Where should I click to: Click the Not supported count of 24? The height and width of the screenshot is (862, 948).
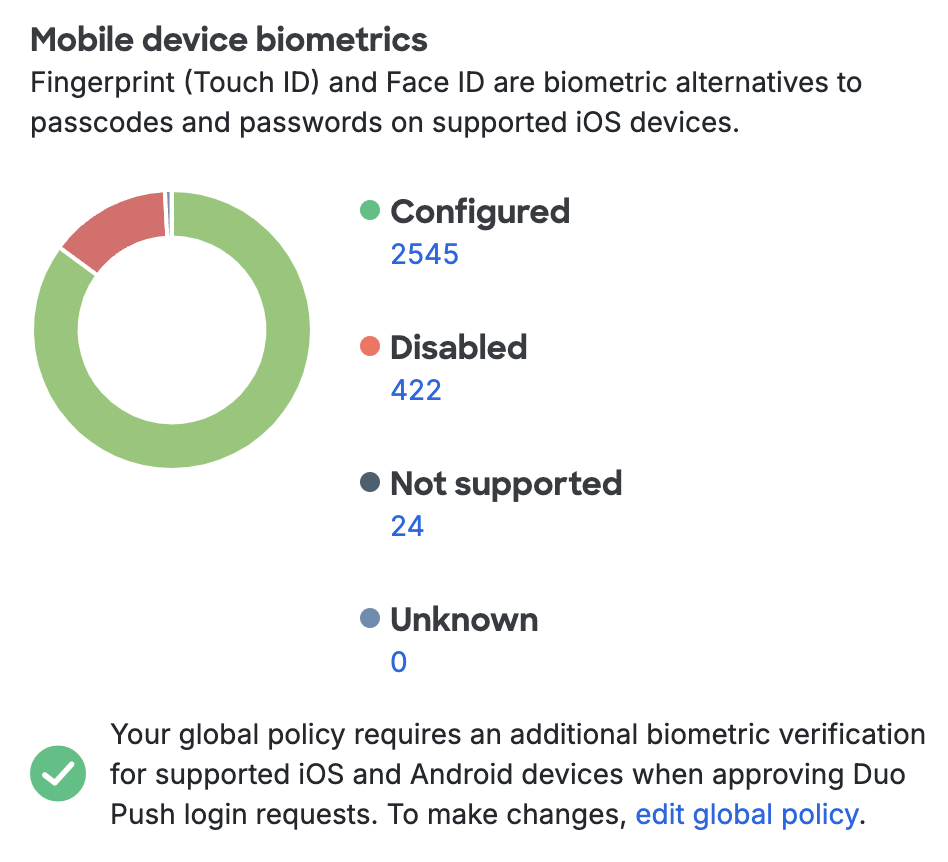tap(407, 525)
